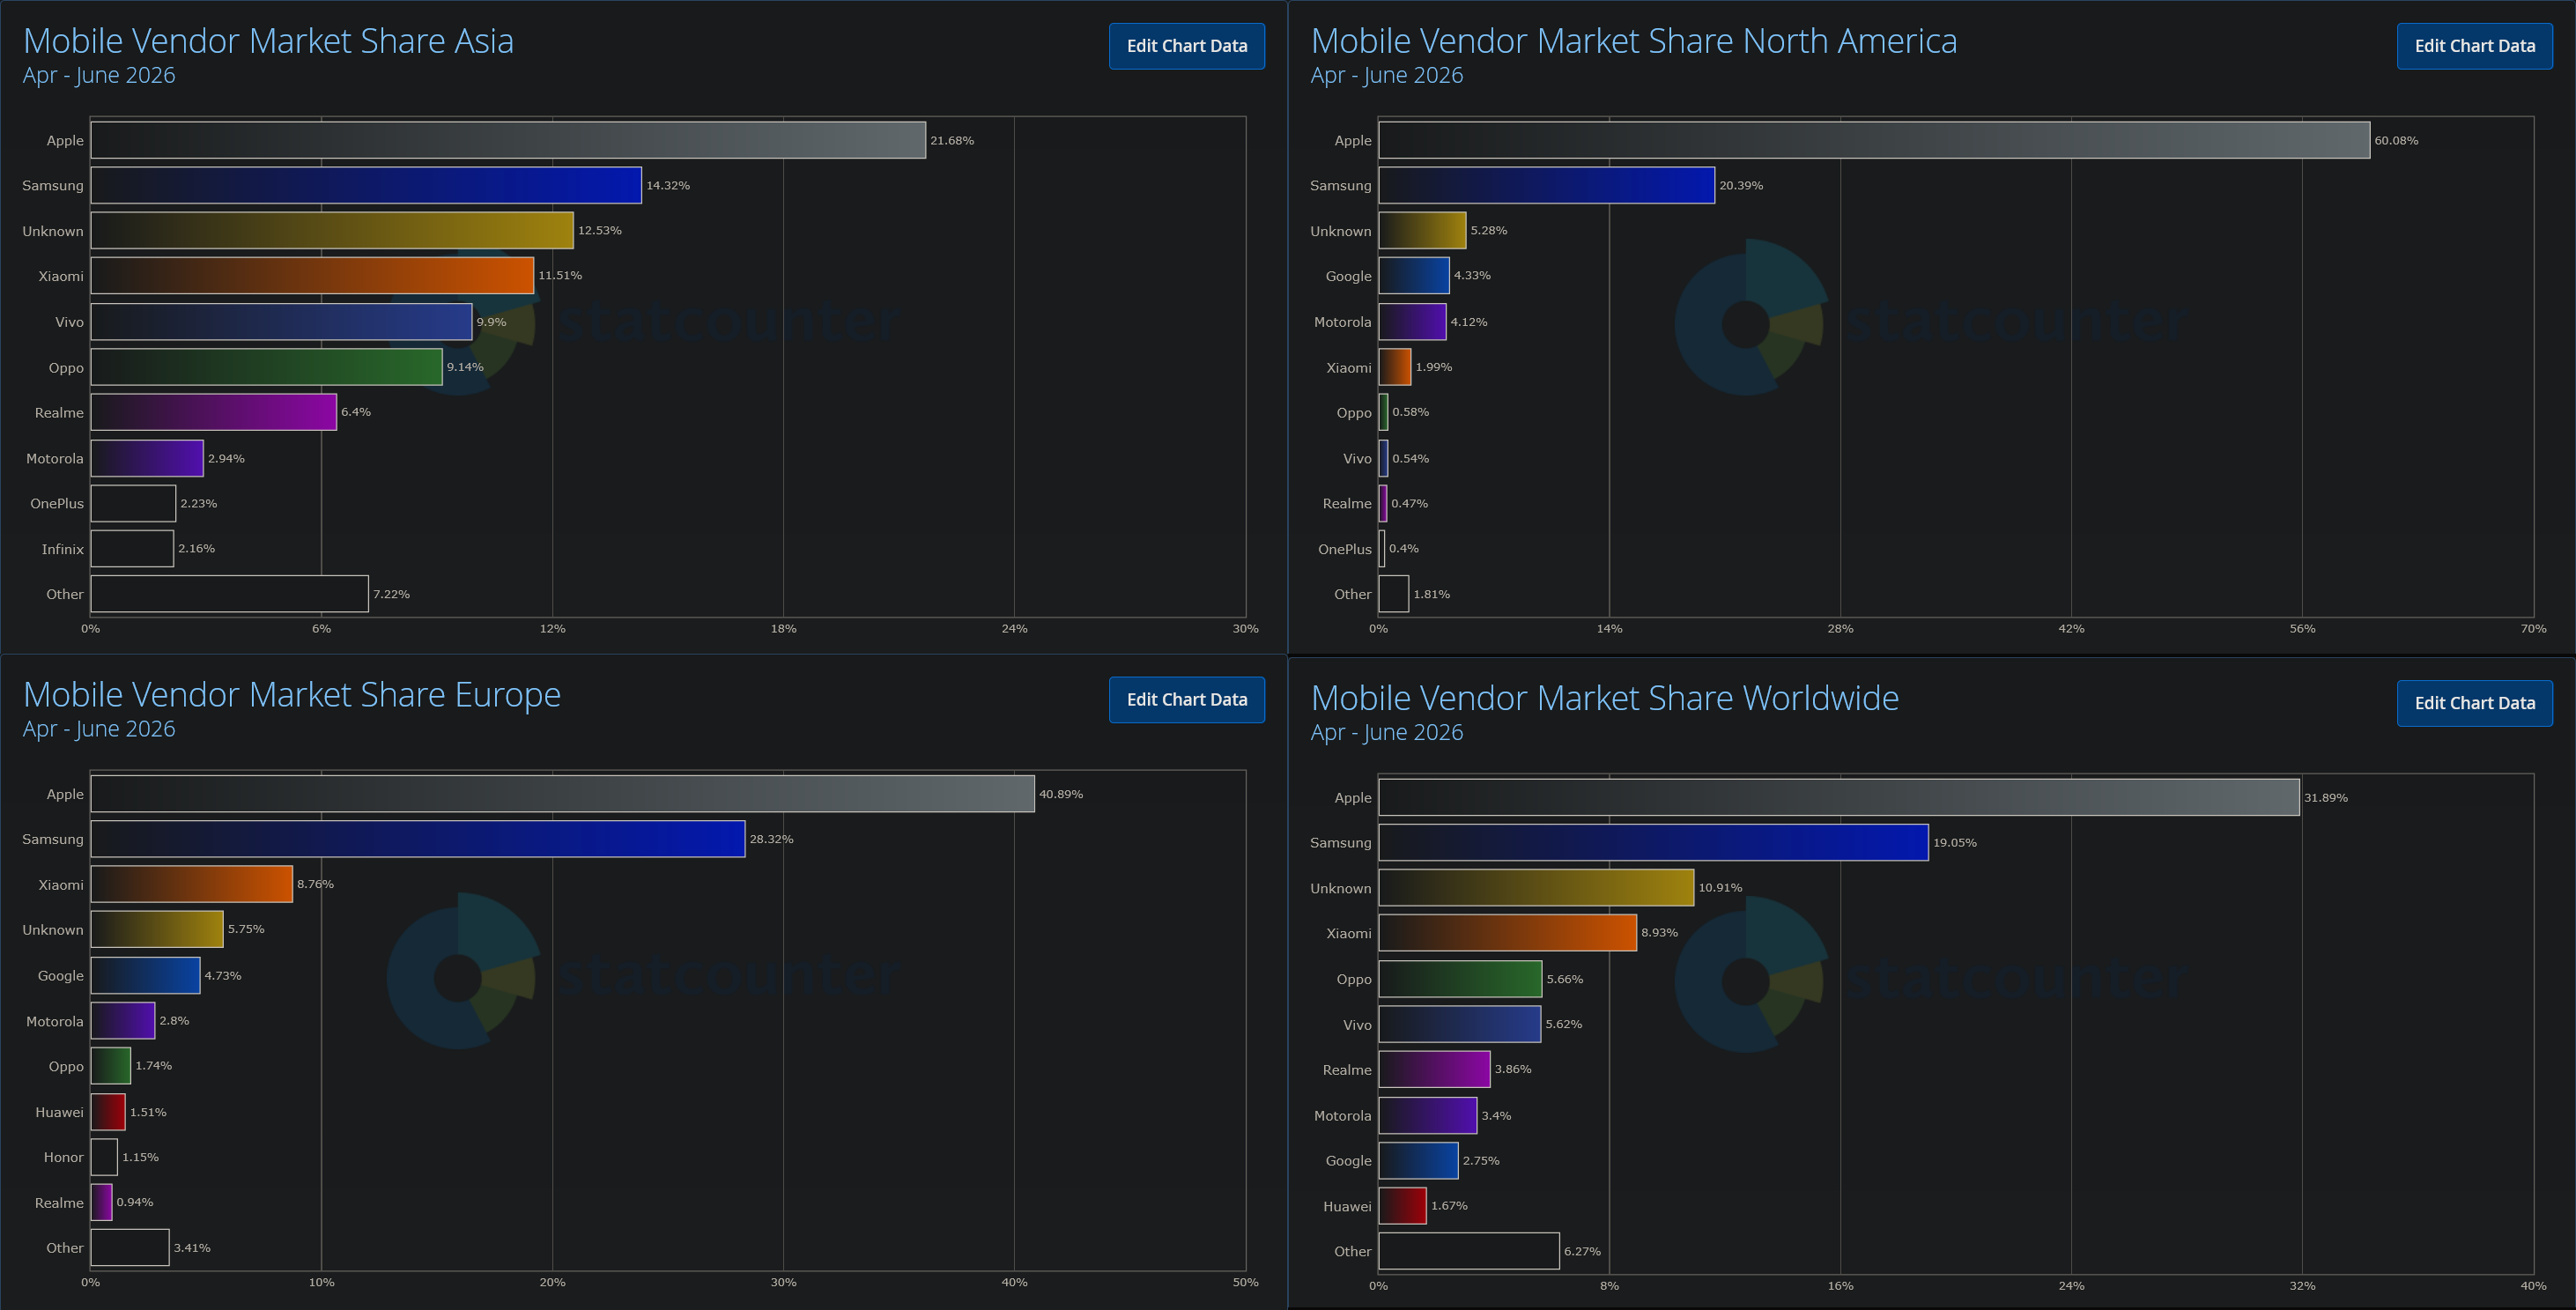Click the Huawei bar in the Europe chart

pyautogui.click(x=108, y=1112)
